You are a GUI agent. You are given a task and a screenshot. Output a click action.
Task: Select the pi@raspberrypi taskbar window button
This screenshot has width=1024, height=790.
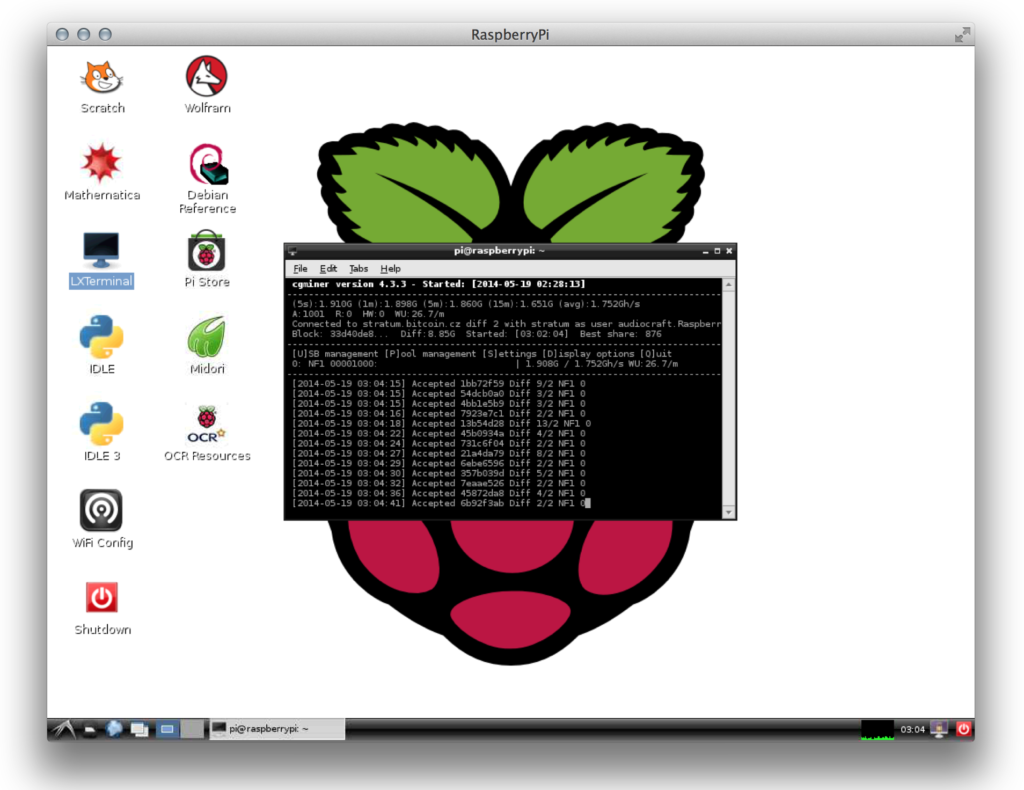click(277, 729)
